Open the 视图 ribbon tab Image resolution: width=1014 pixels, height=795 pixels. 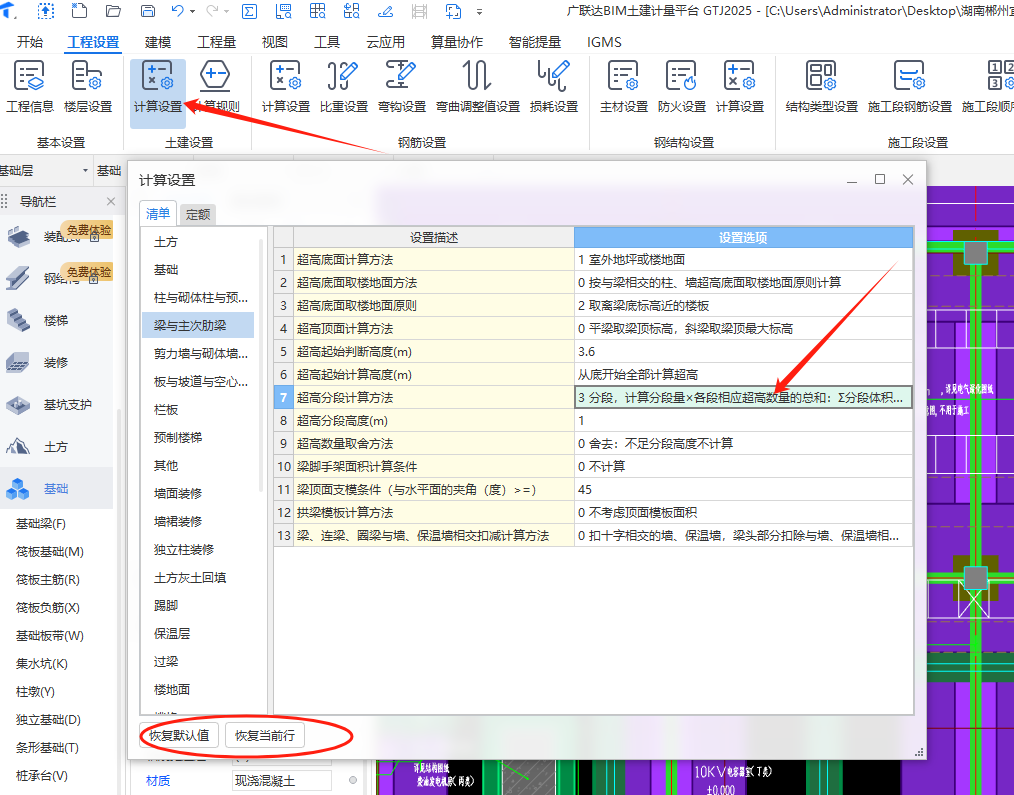click(x=274, y=42)
